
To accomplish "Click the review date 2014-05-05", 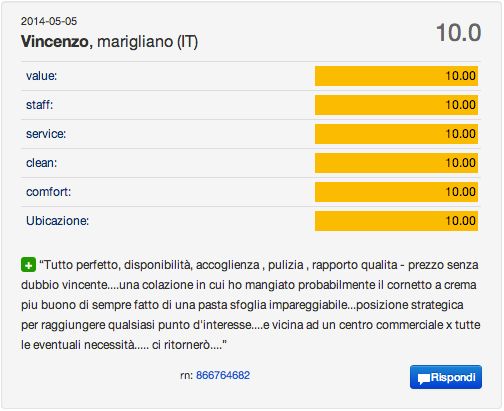I will coord(49,21).
